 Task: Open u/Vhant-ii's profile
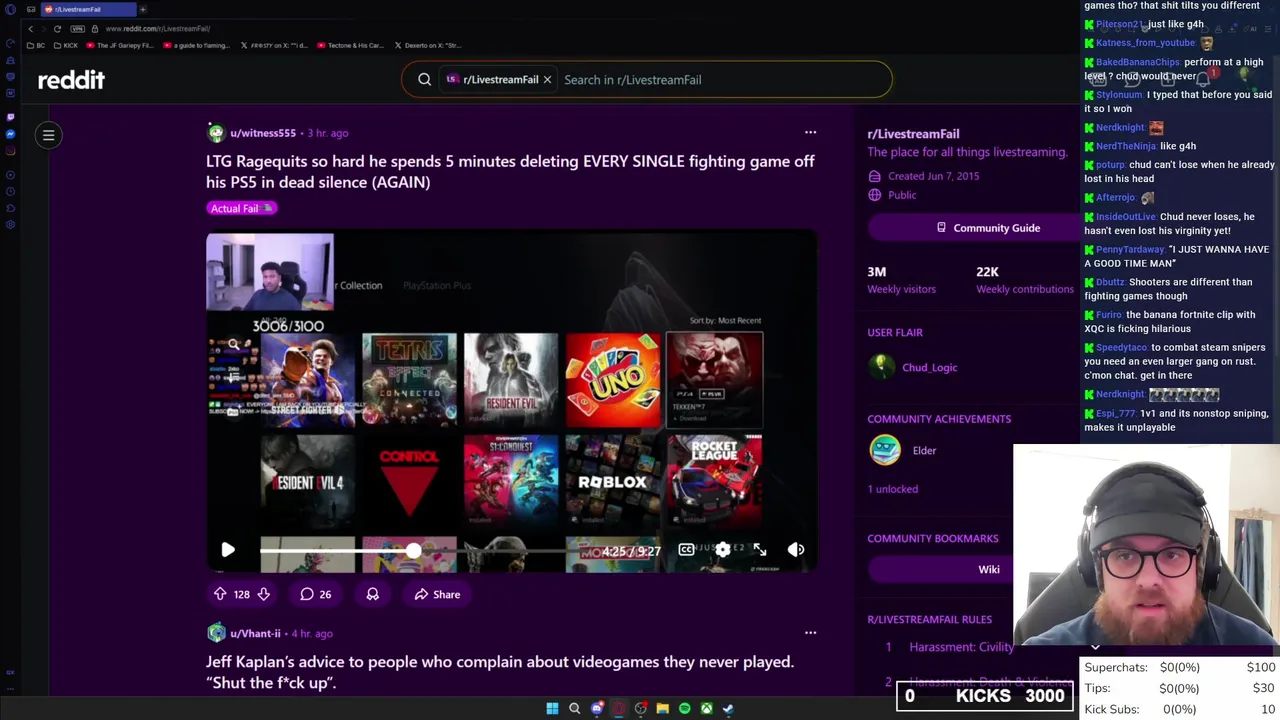coord(255,633)
